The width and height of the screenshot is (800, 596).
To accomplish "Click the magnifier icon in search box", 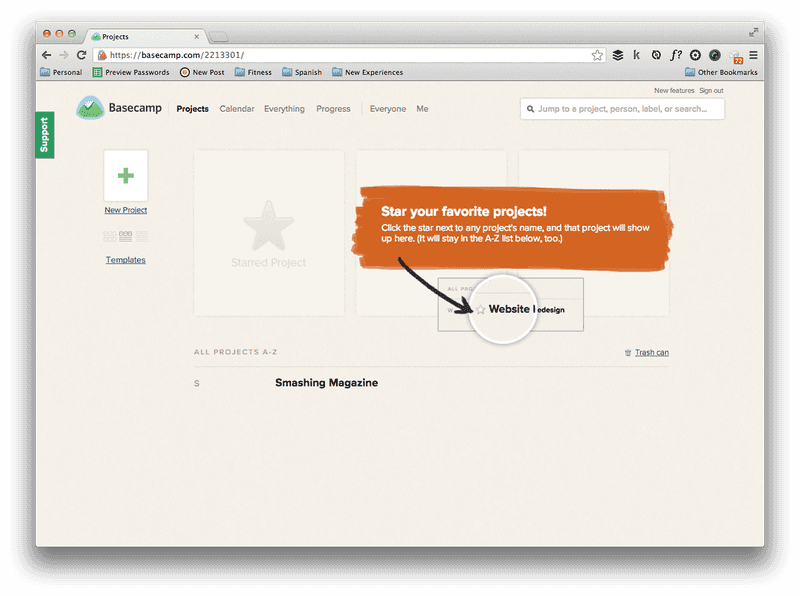I will pos(531,109).
